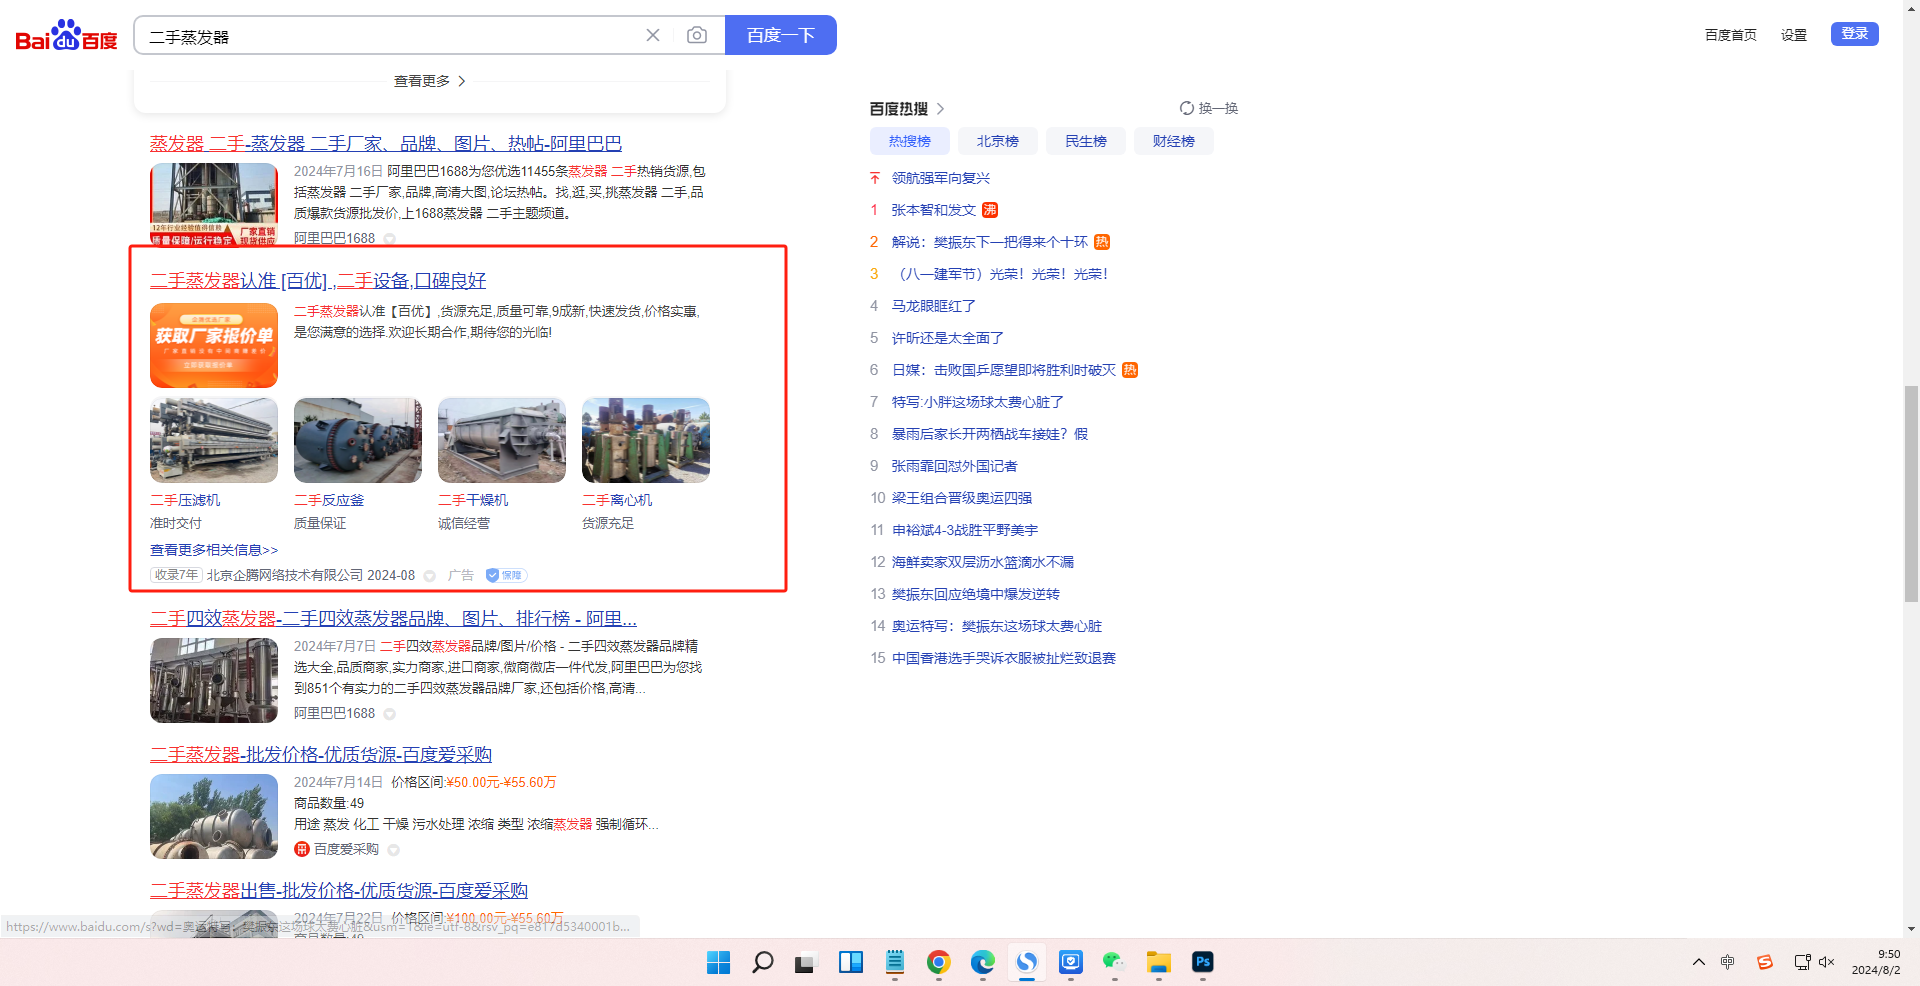Viewport: 1920px width, 986px height.
Task: Click the 保障 shield badge on ad
Action: click(x=506, y=575)
